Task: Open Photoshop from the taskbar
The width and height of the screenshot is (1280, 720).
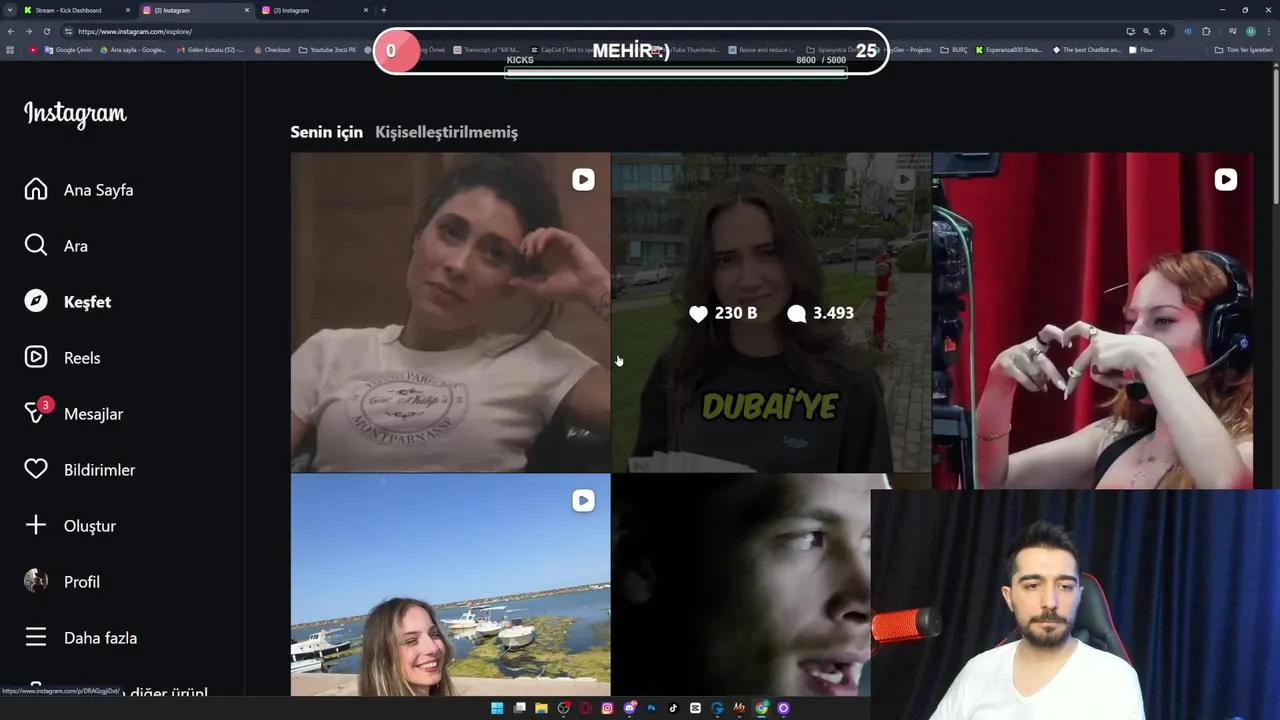Action: (x=651, y=708)
